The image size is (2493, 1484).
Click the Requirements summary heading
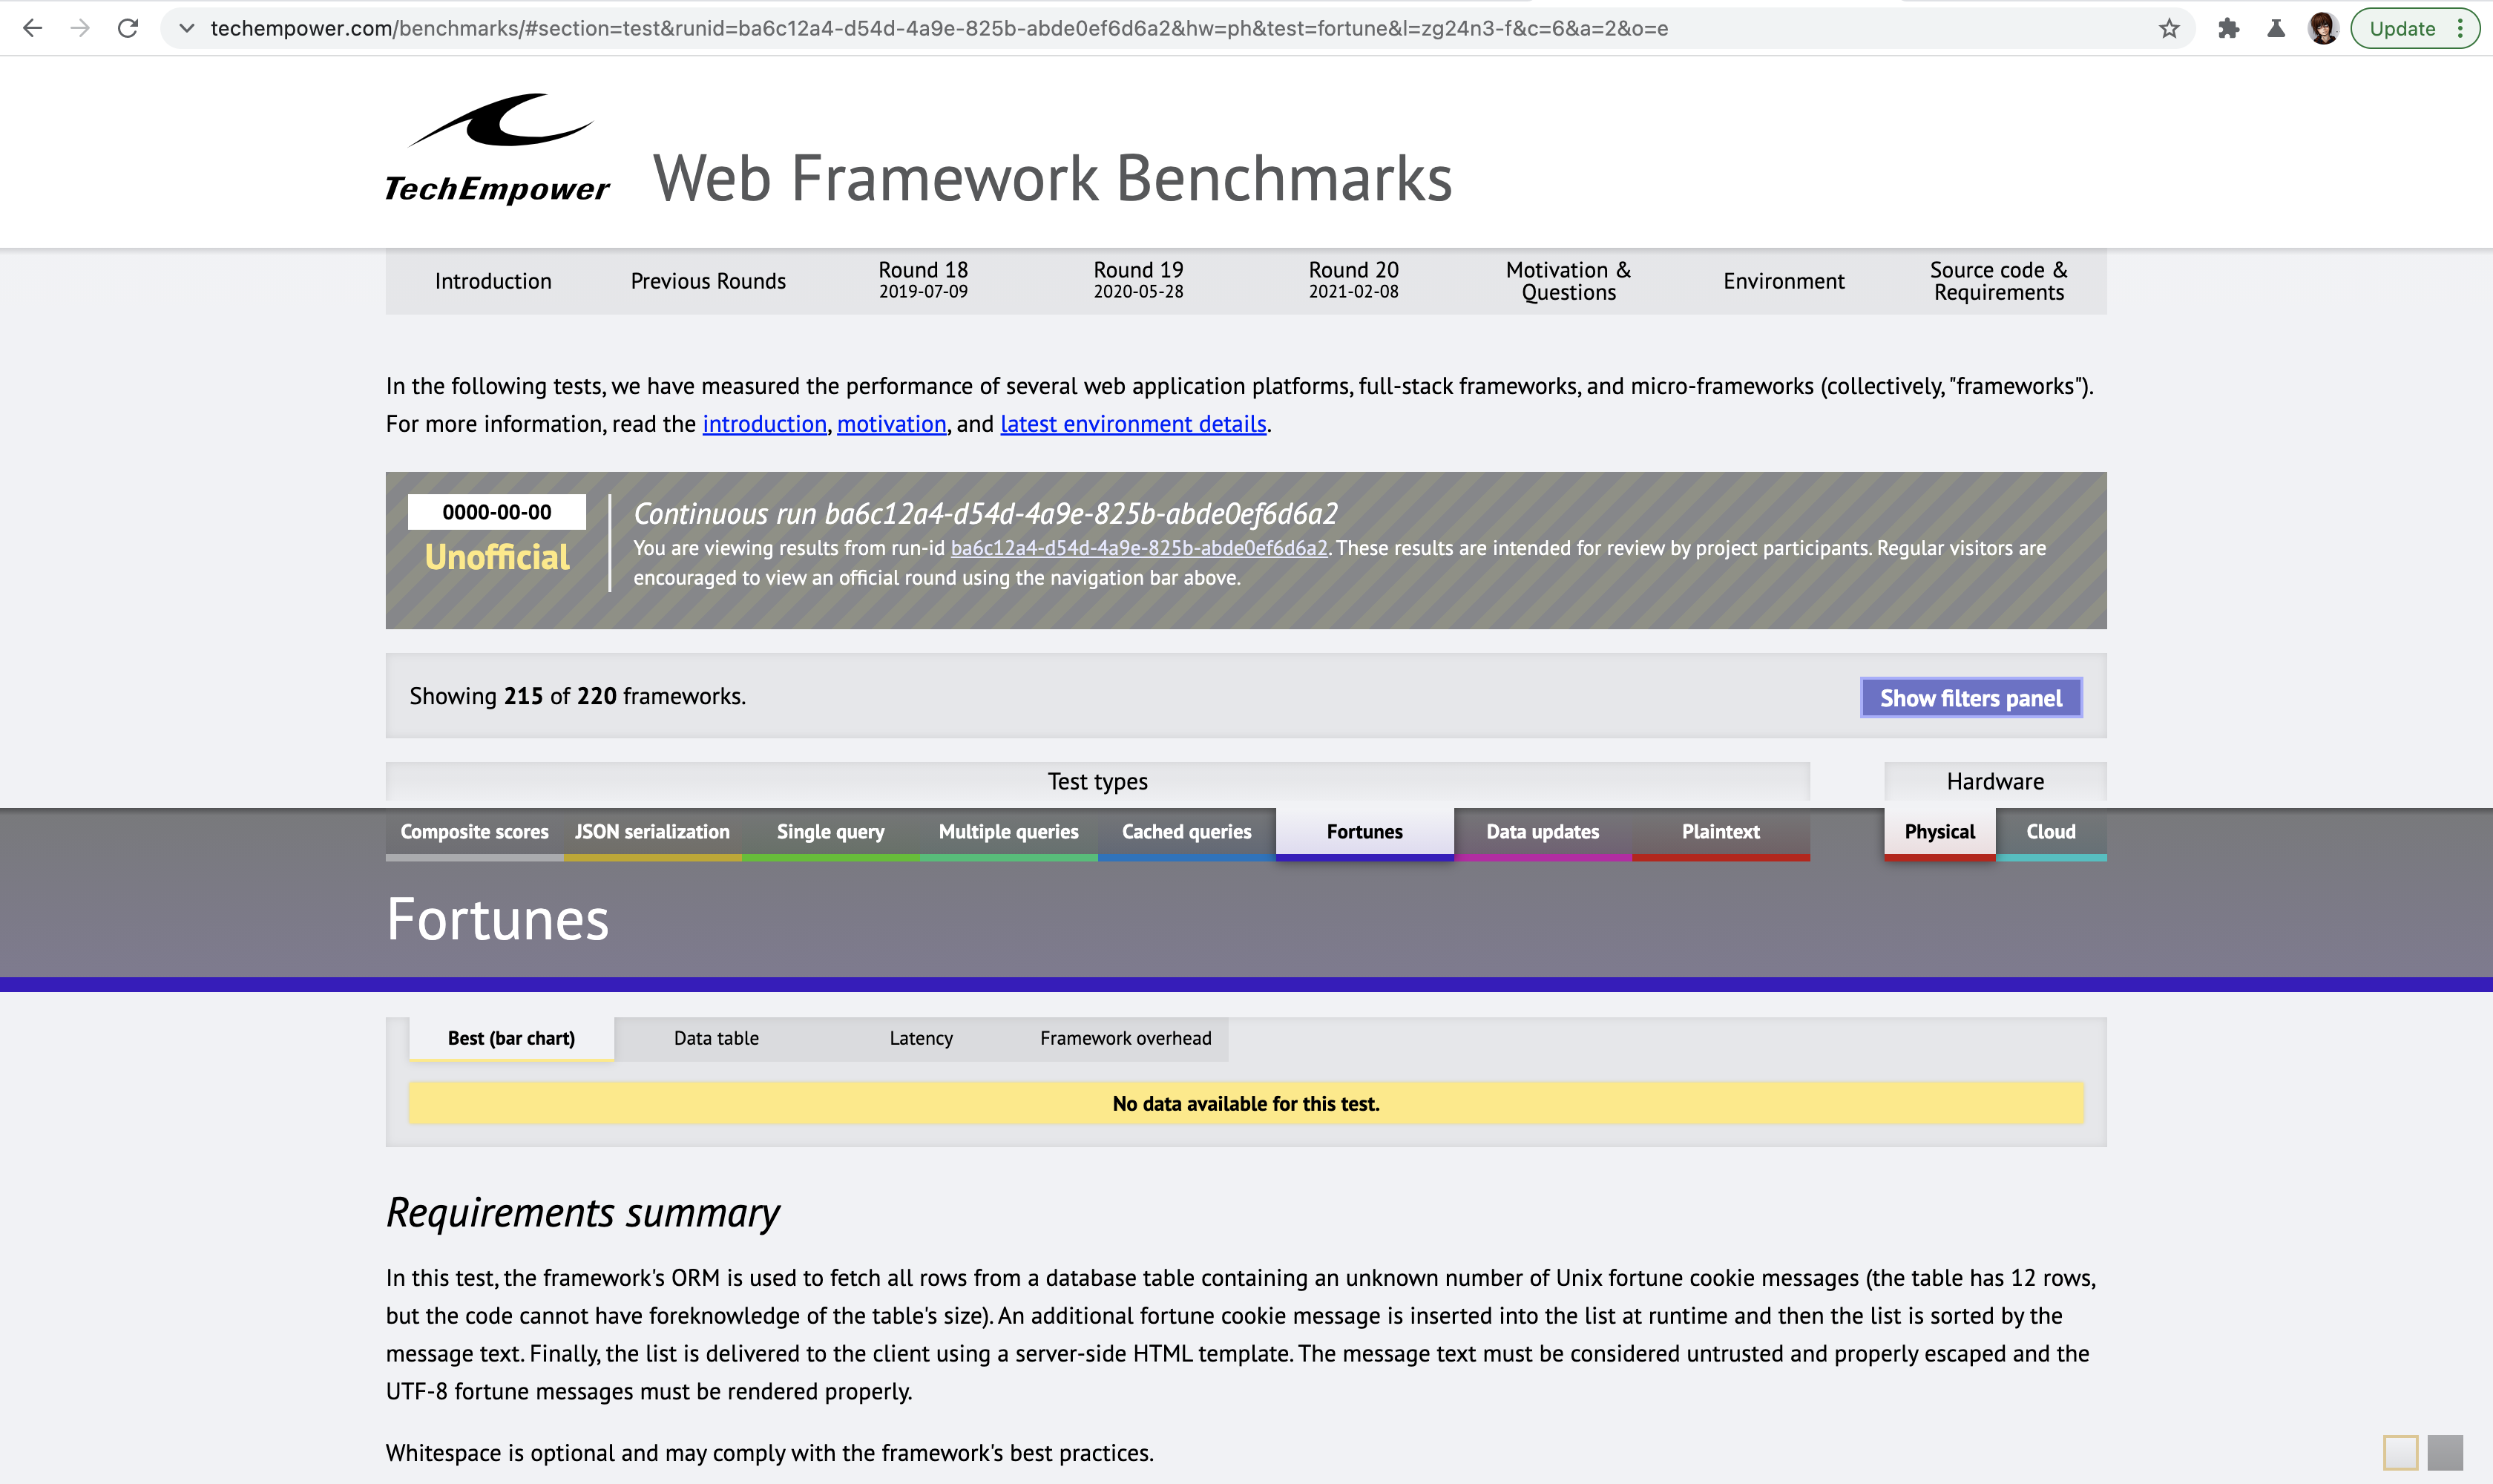(x=583, y=1212)
